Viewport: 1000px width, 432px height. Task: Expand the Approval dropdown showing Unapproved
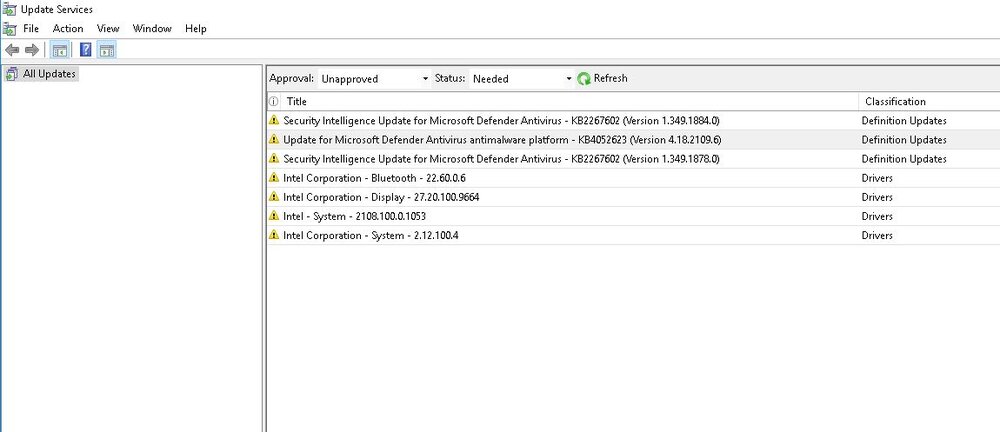tap(374, 79)
